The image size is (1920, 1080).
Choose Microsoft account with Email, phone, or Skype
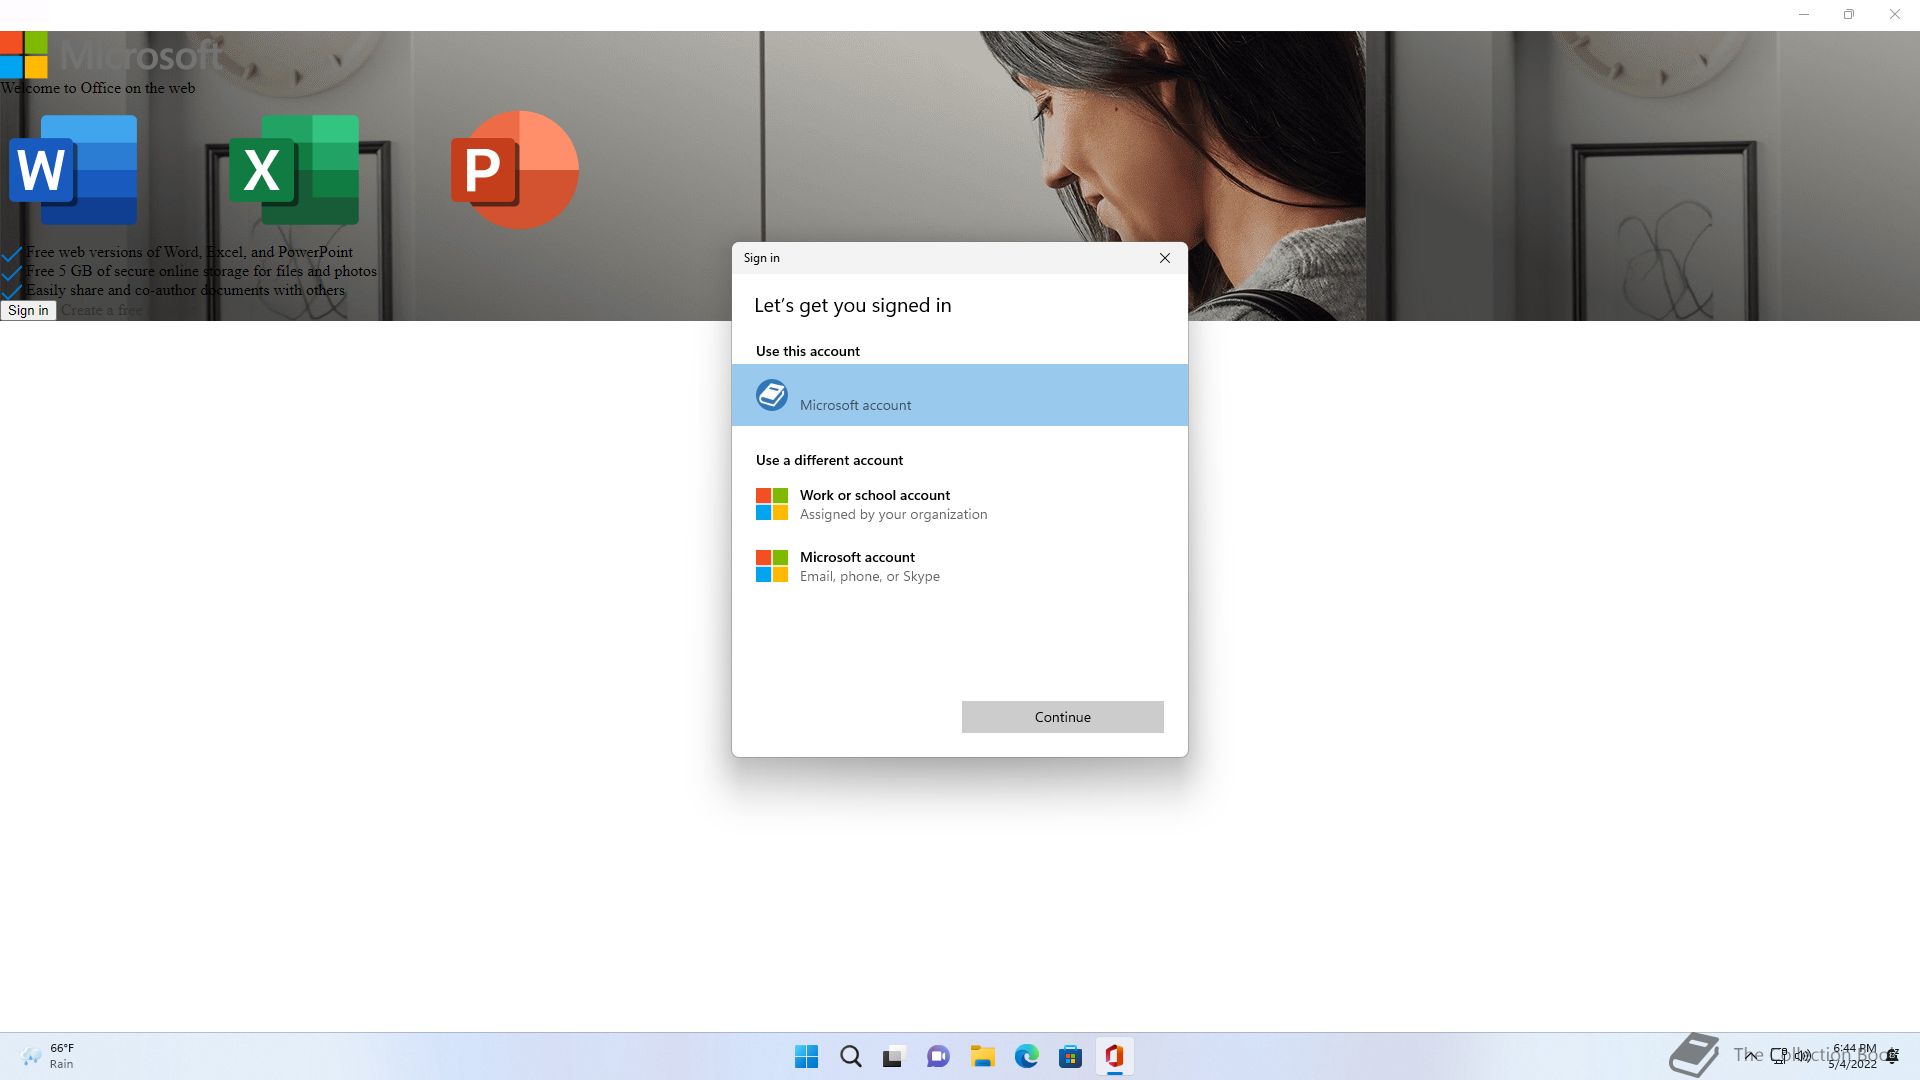click(x=959, y=566)
